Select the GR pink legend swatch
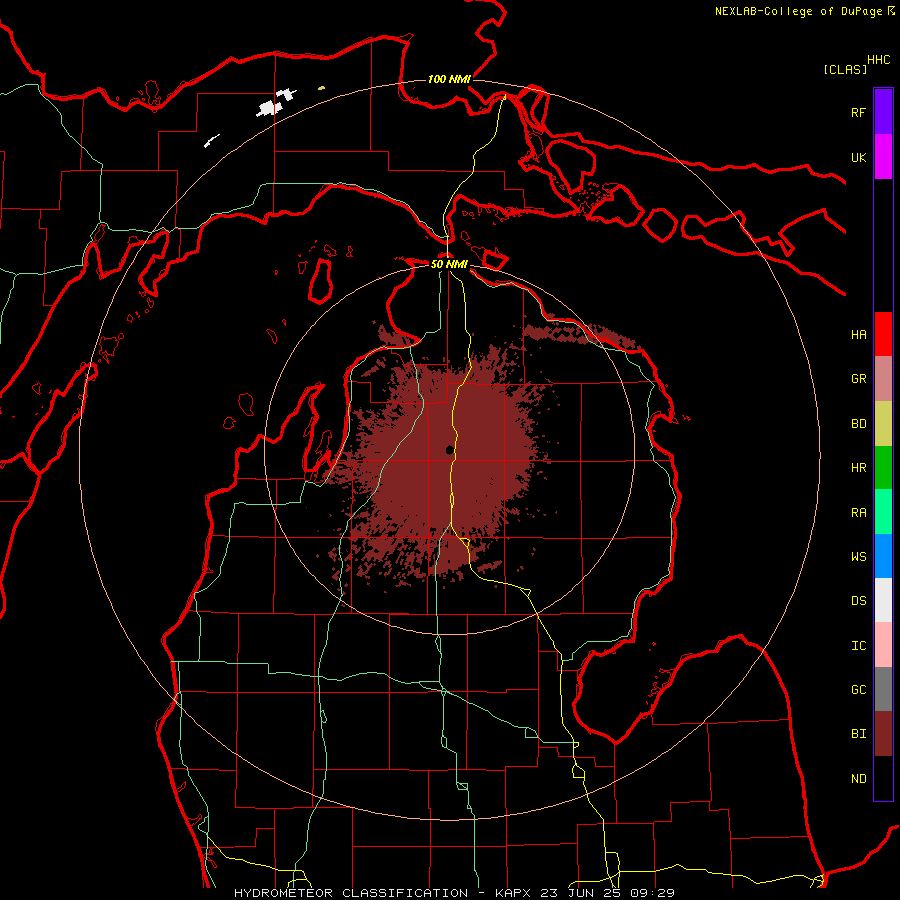The width and height of the screenshot is (900, 900). pos(883,379)
